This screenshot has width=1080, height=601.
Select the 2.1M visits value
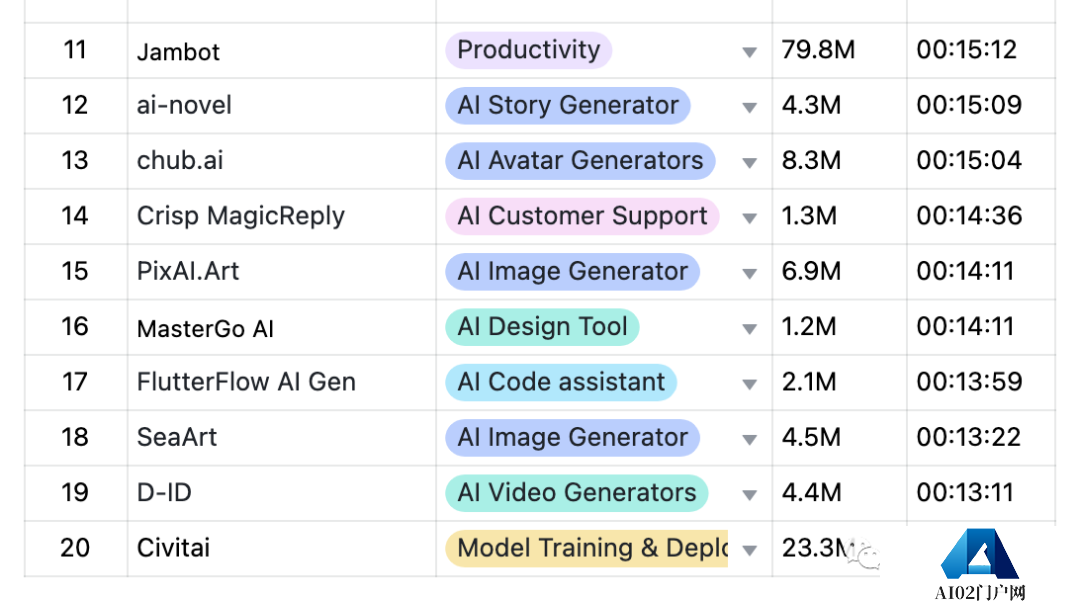coord(809,382)
